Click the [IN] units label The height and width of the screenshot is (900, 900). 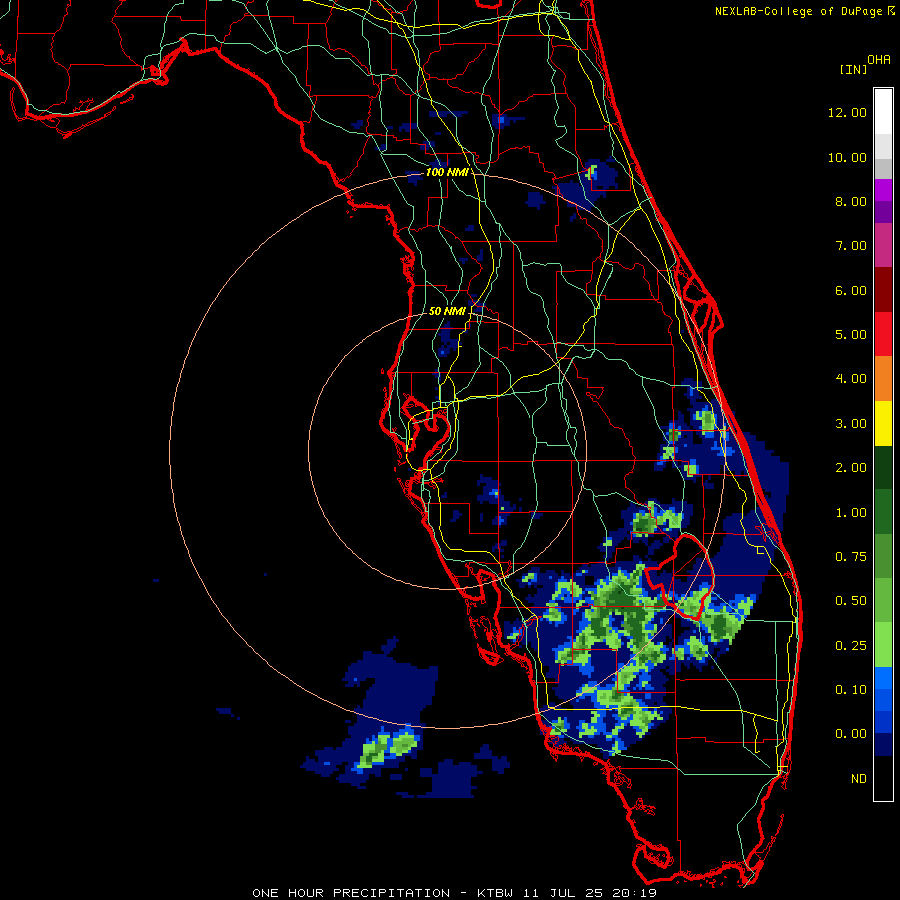[x=853, y=69]
